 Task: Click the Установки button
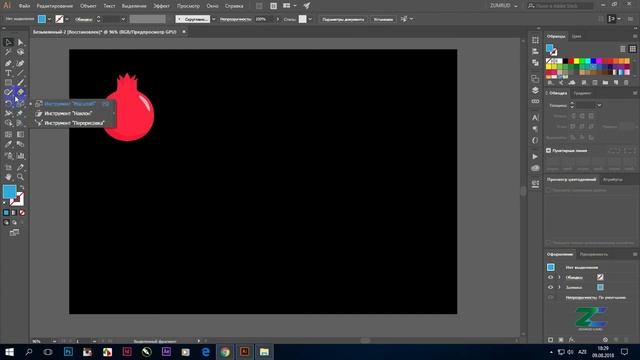point(383,19)
